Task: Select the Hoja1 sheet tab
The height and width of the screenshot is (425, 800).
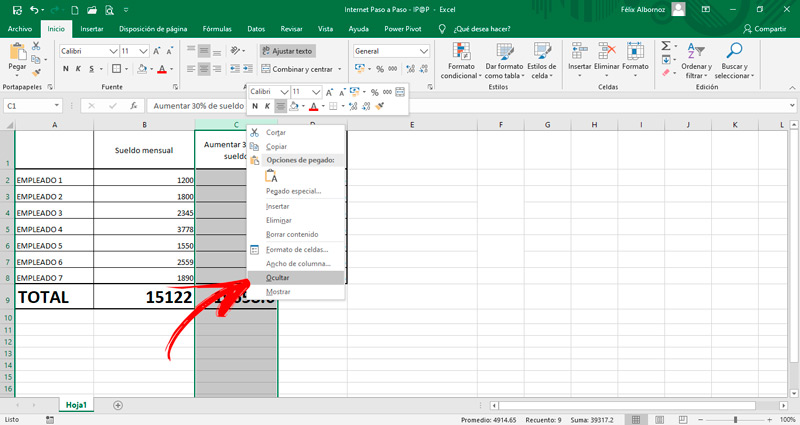Action: pyautogui.click(x=76, y=405)
